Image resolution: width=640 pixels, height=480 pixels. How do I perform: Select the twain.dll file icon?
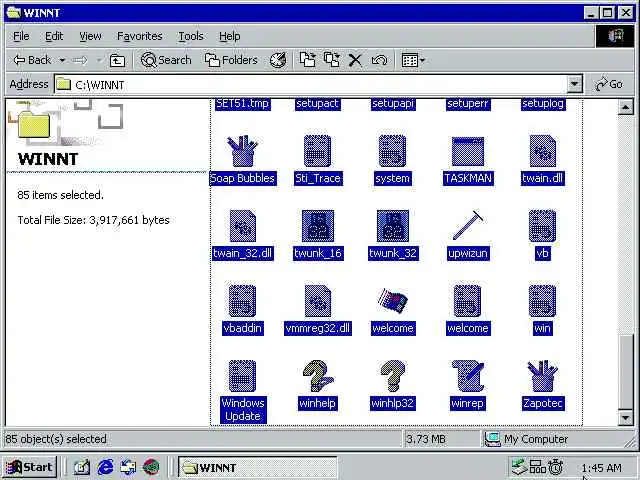(x=542, y=151)
